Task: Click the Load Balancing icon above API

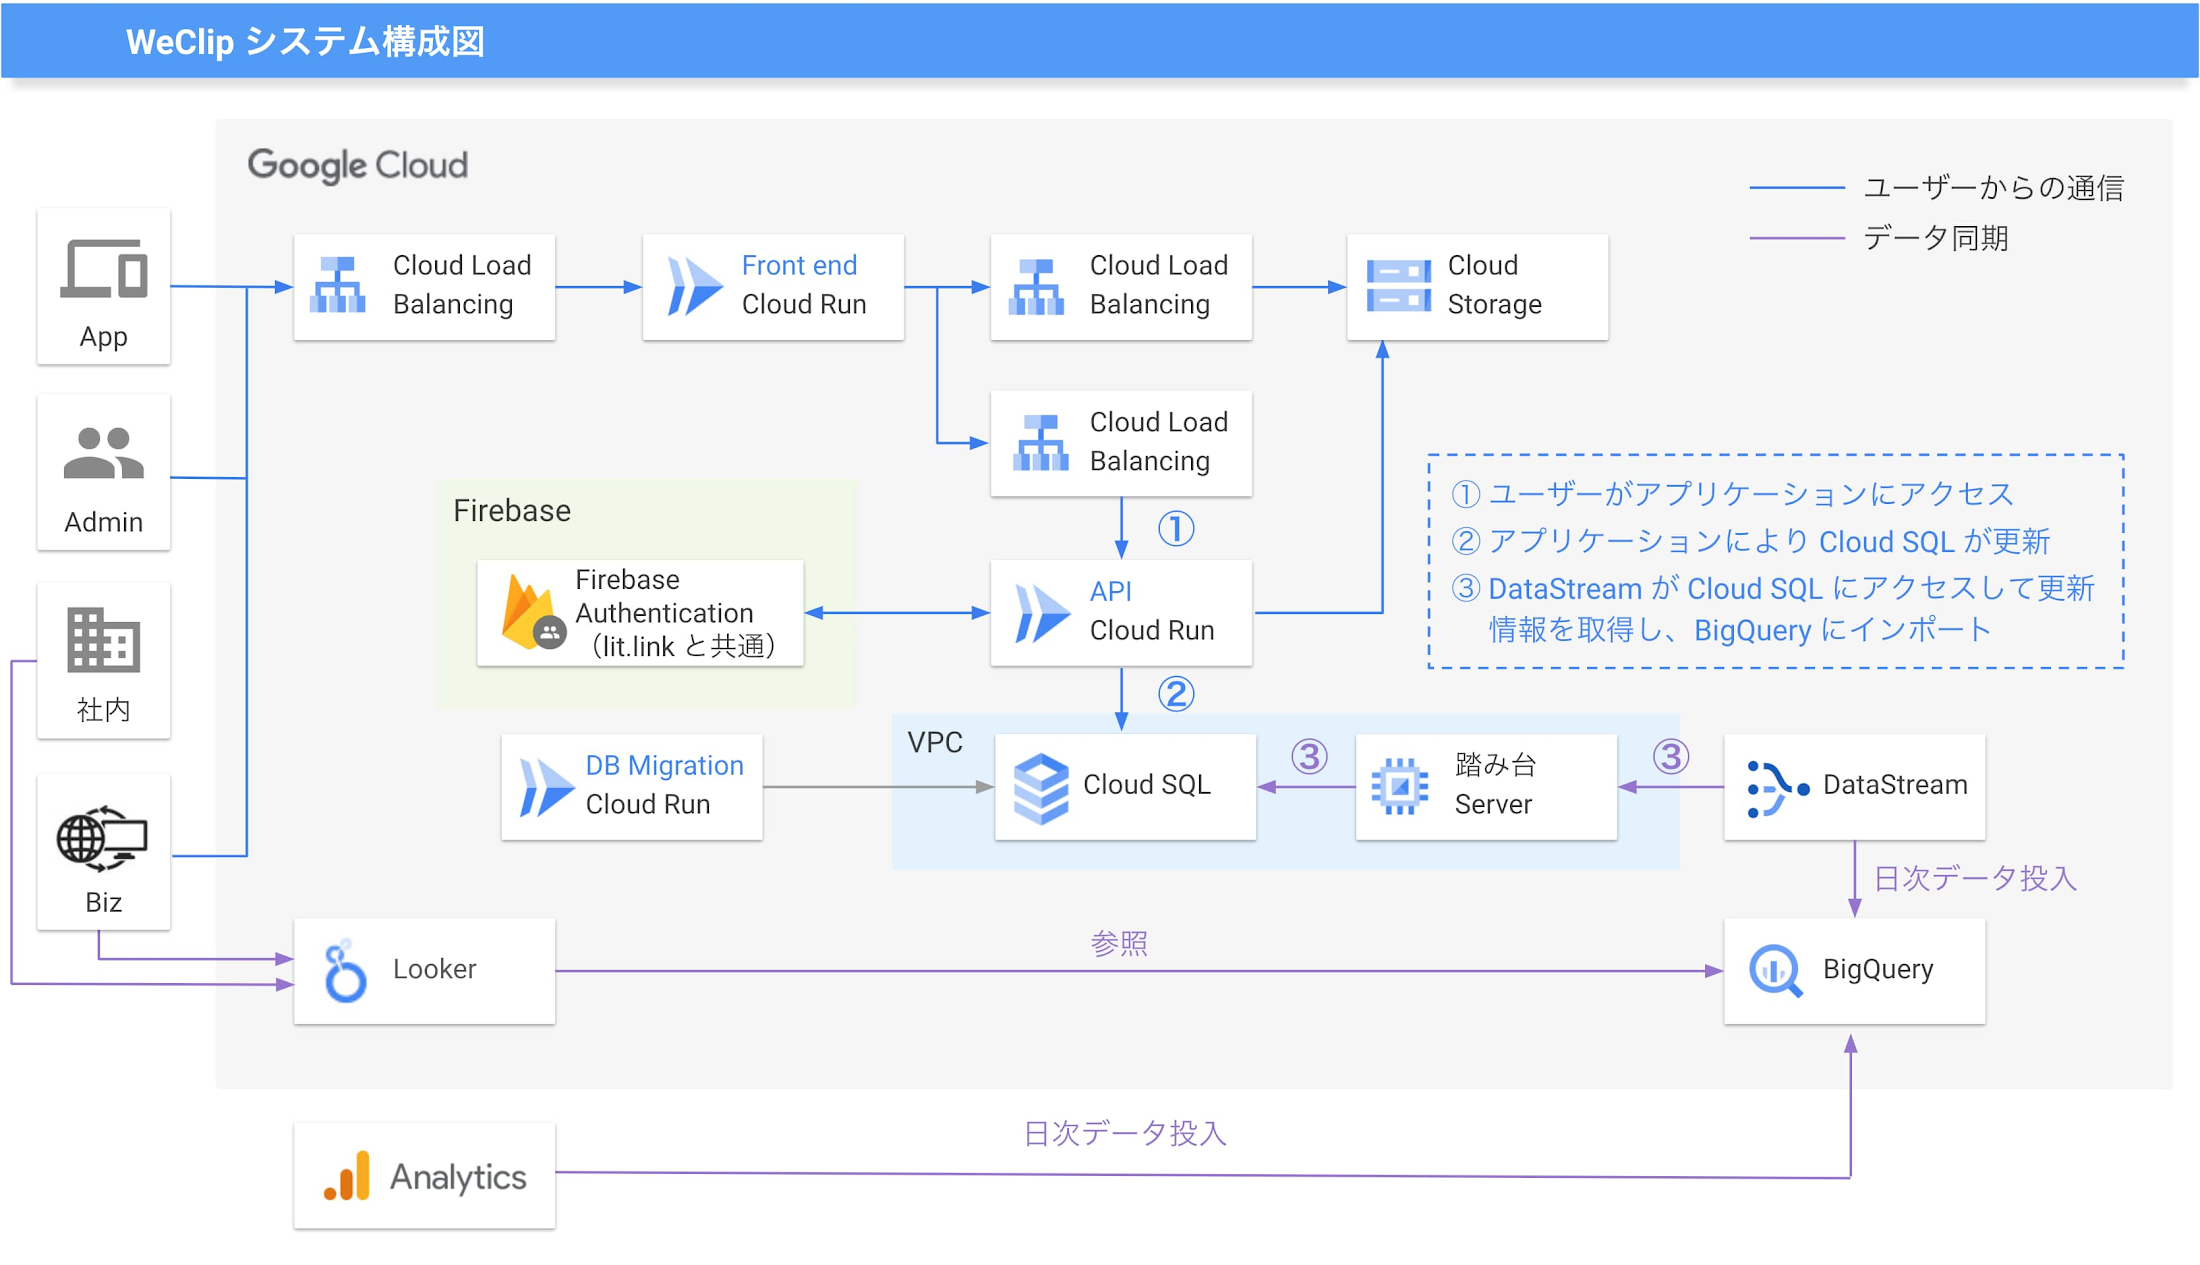Action: [1040, 443]
